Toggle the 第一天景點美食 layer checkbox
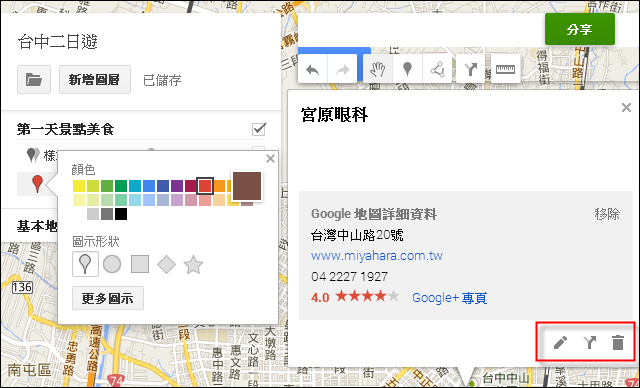The image size is (640, 388). pyautogui.click(x=259, y=129)
